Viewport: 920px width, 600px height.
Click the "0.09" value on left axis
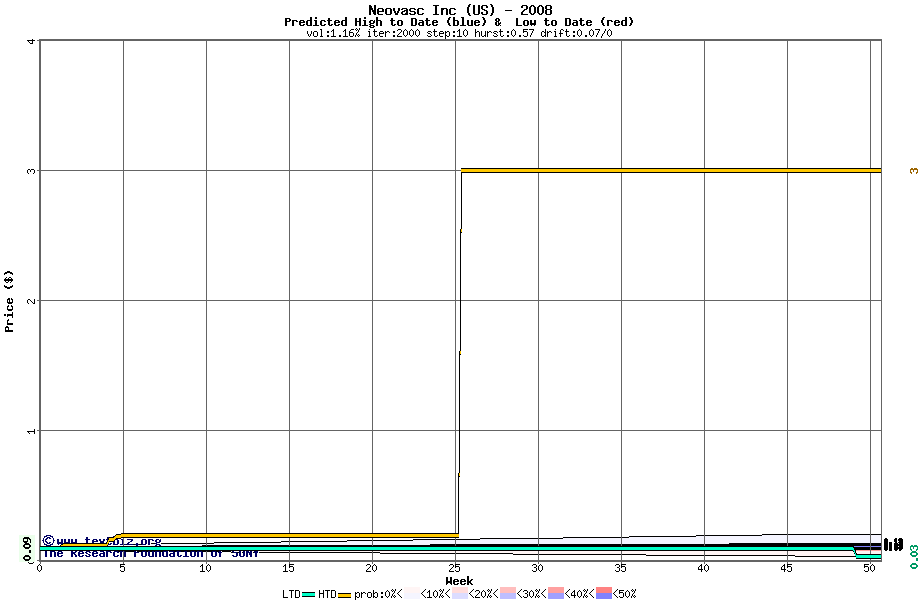pos(26,549)
